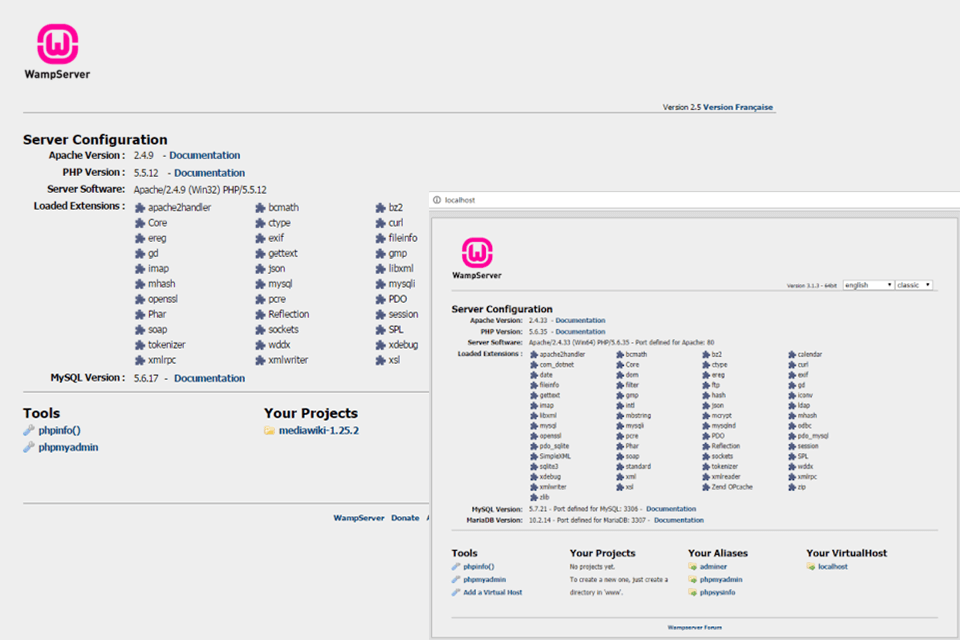Click the 'xmlreader' extension text
This screenshot has height=640, width=960.
726,476
